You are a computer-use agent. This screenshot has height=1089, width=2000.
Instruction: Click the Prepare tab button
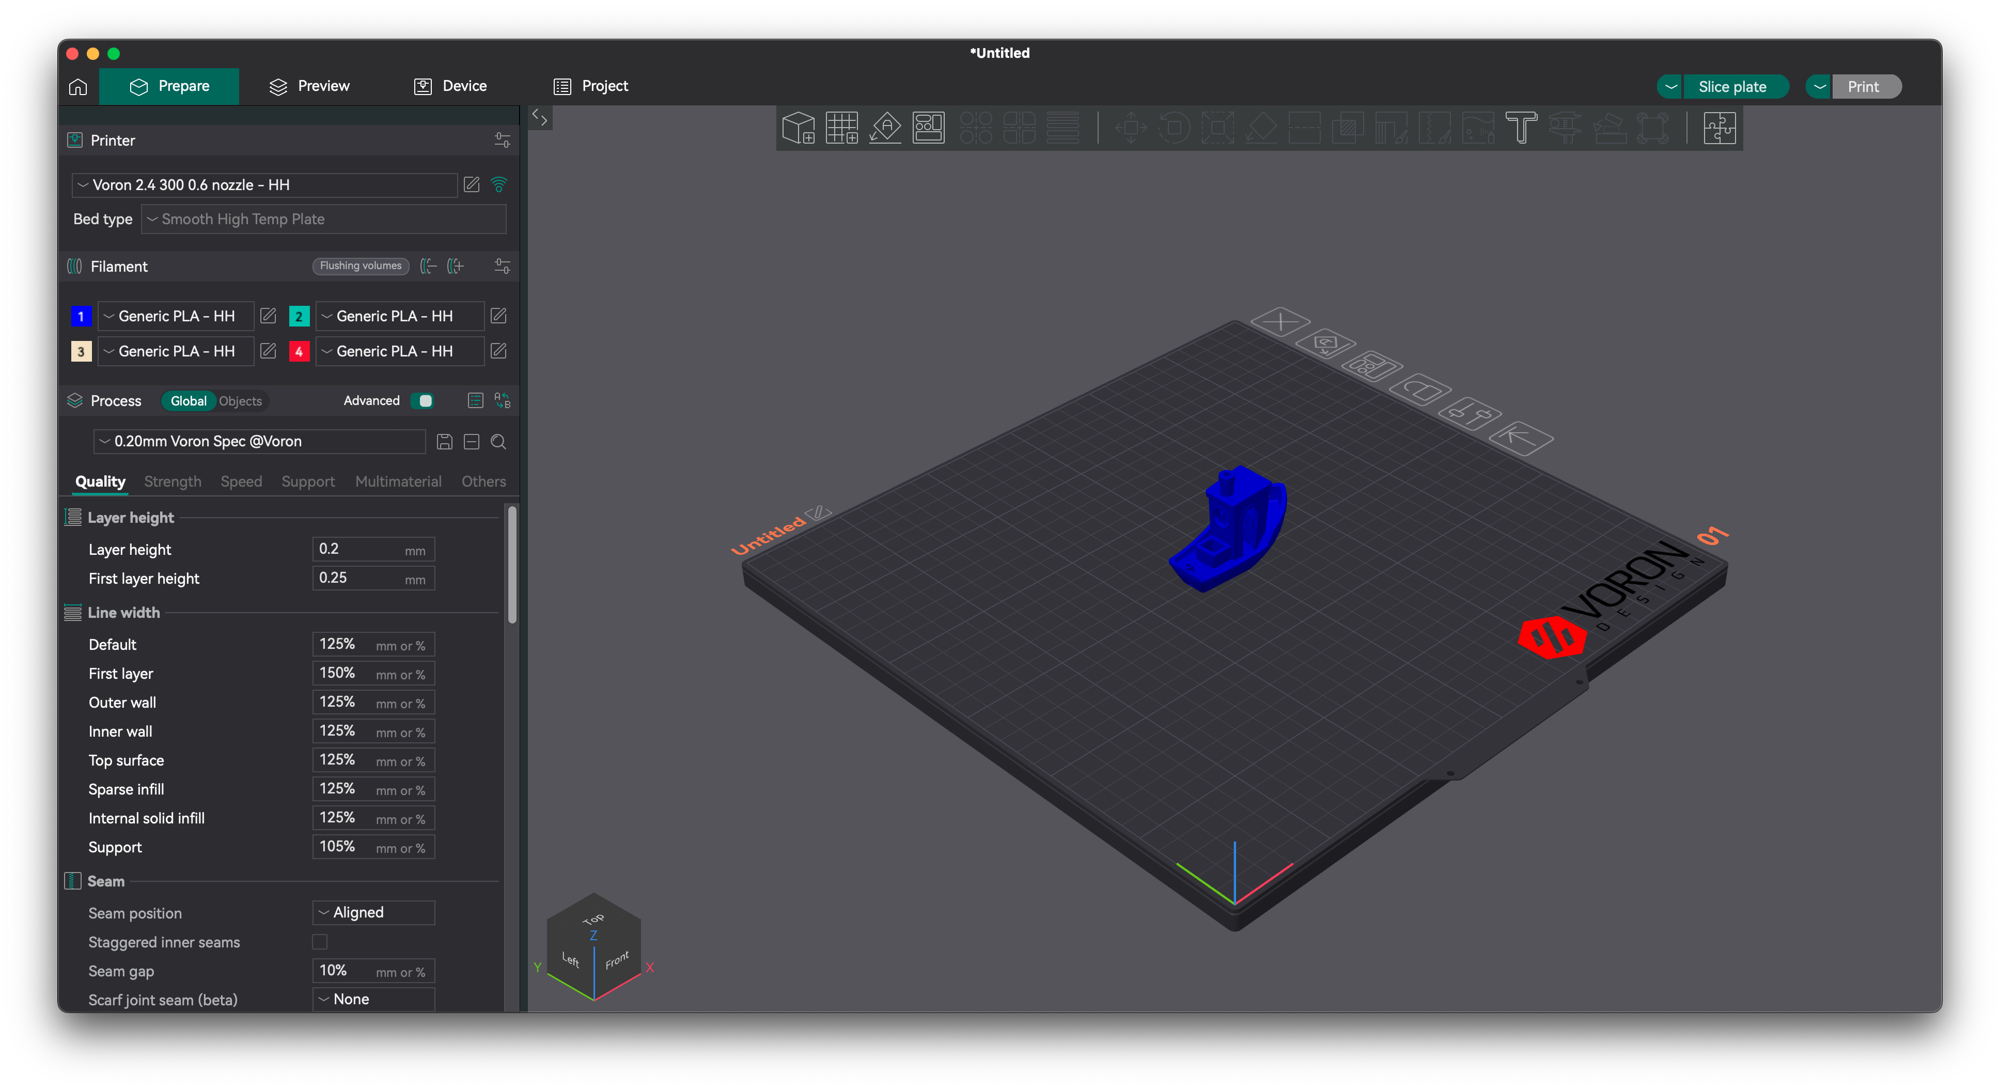tap(169, 87)
